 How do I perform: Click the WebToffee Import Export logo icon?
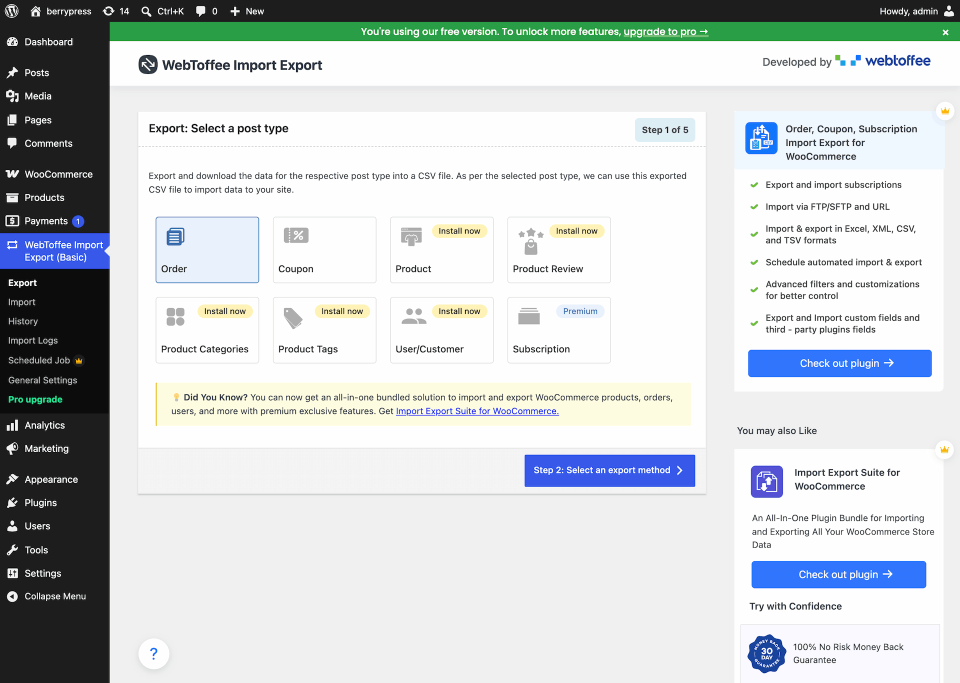pos(148,64)
